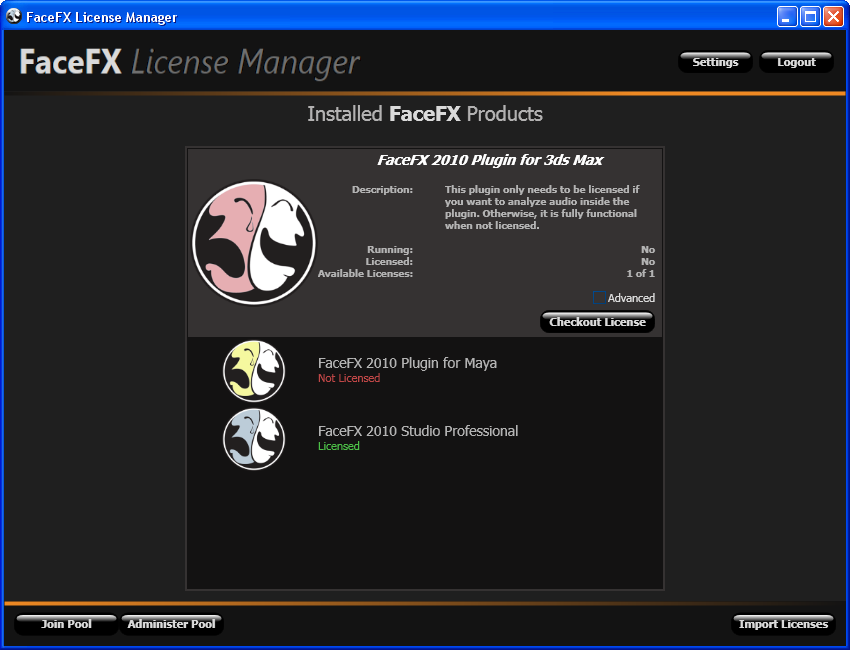Viewport: 850px width, 650px height.
Task: Select the Studio Professional mask icon
Action: coord(254,439)
